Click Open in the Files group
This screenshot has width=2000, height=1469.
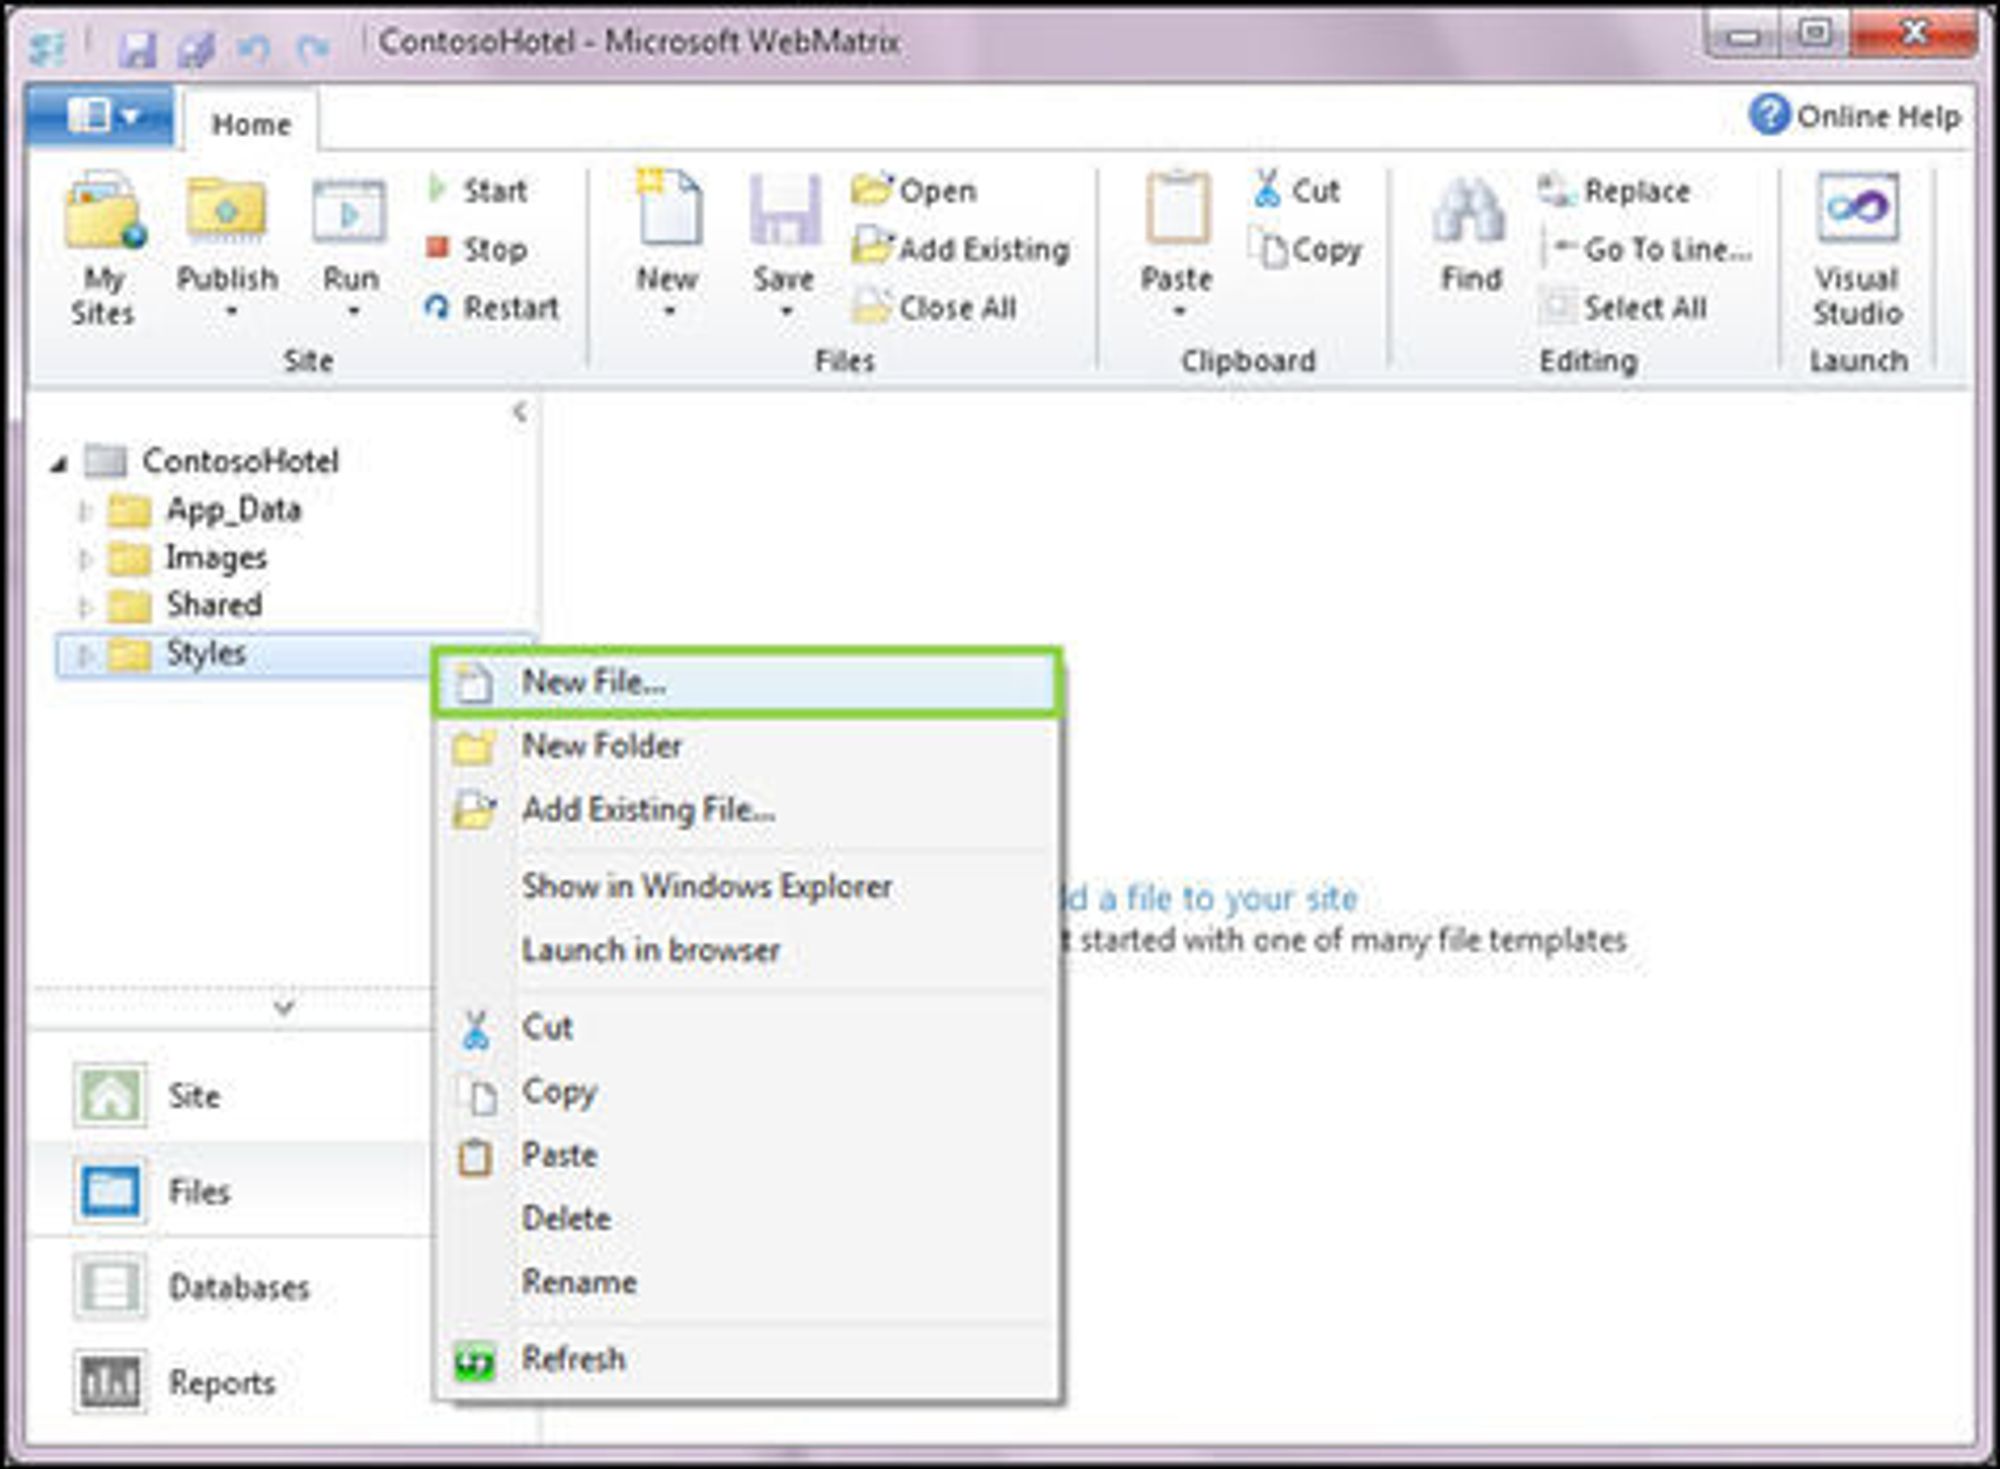pos(914,190)
